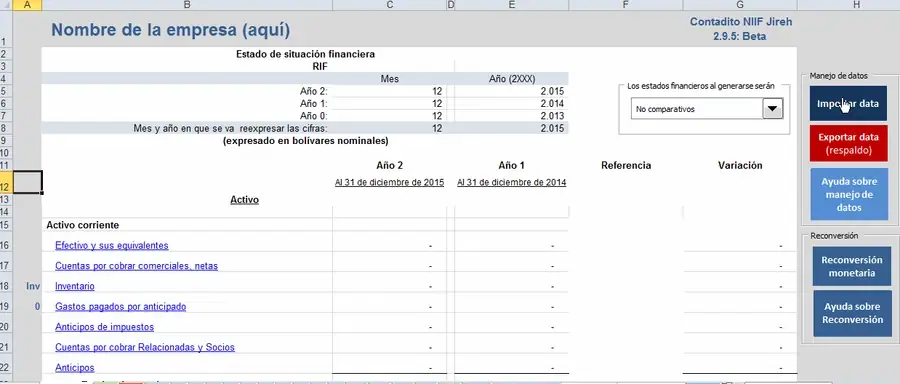Select the Año 2 month cell showing 12

(x=389, y=91)
